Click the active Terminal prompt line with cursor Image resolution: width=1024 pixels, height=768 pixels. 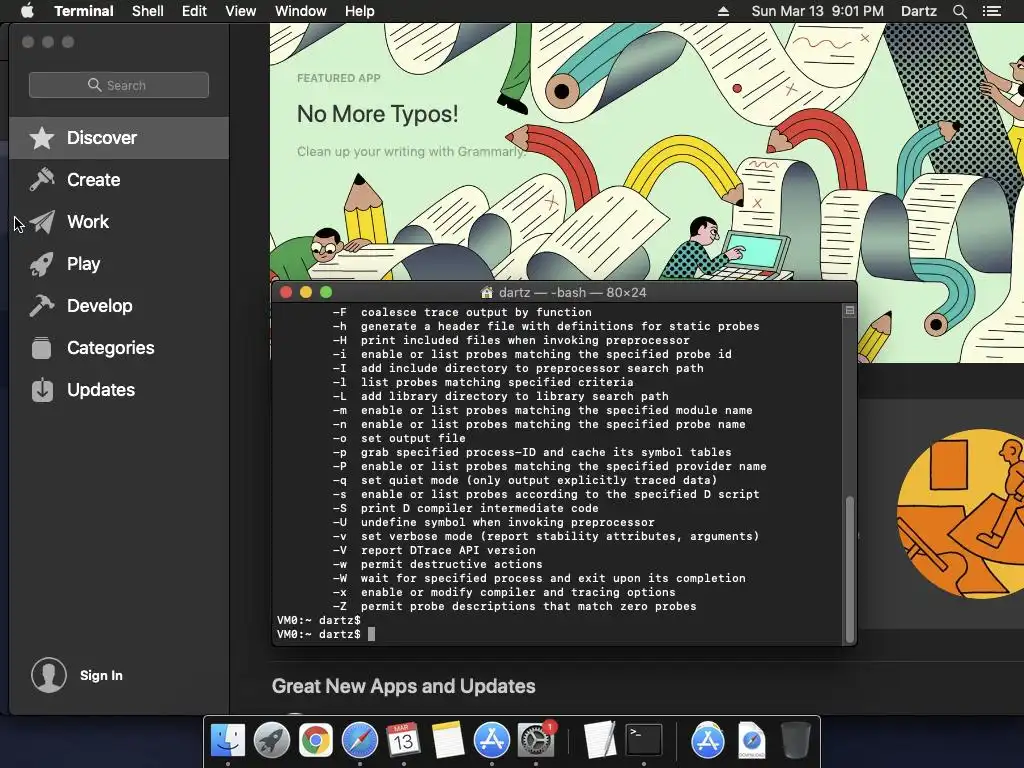[x=327, y=634]
